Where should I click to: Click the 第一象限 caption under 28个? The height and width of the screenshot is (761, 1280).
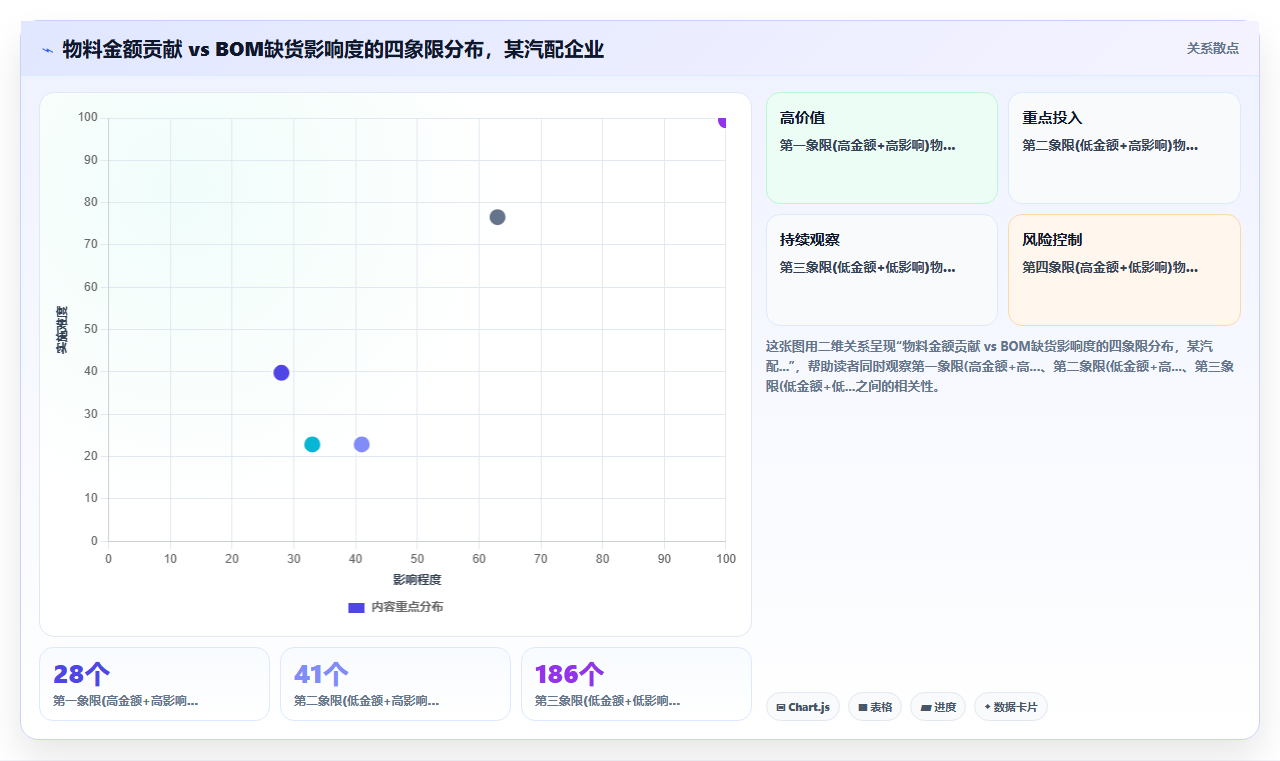[126, 701]
